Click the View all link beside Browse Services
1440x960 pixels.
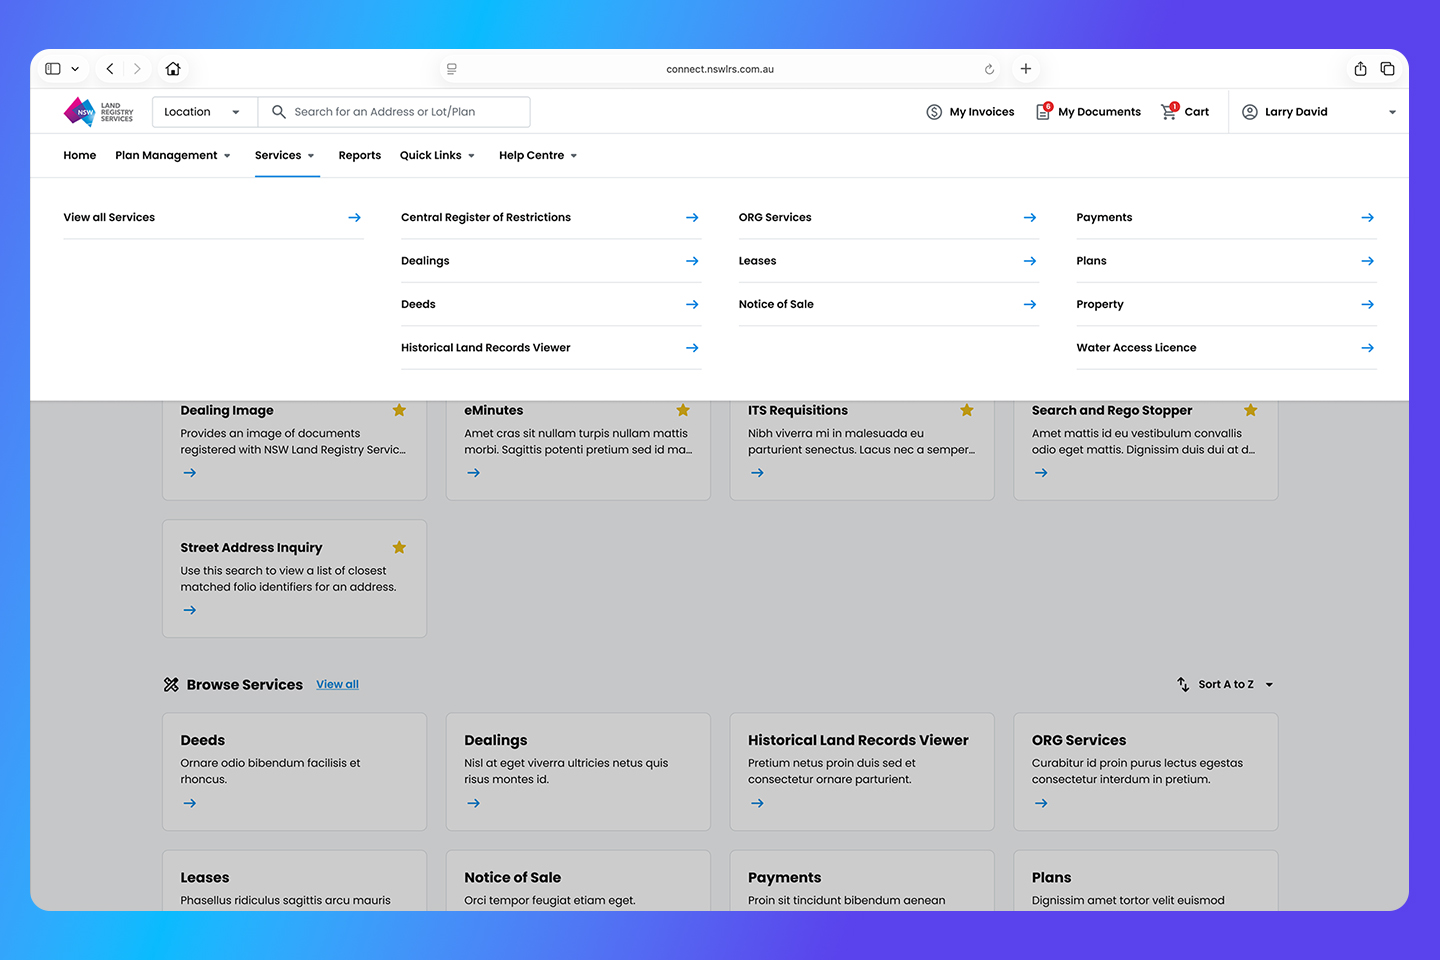point(337,685)
